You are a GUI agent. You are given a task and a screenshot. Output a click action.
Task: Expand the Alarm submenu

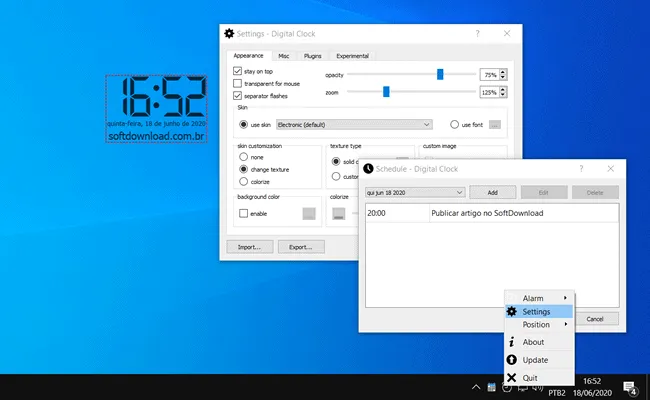[539, 298]
